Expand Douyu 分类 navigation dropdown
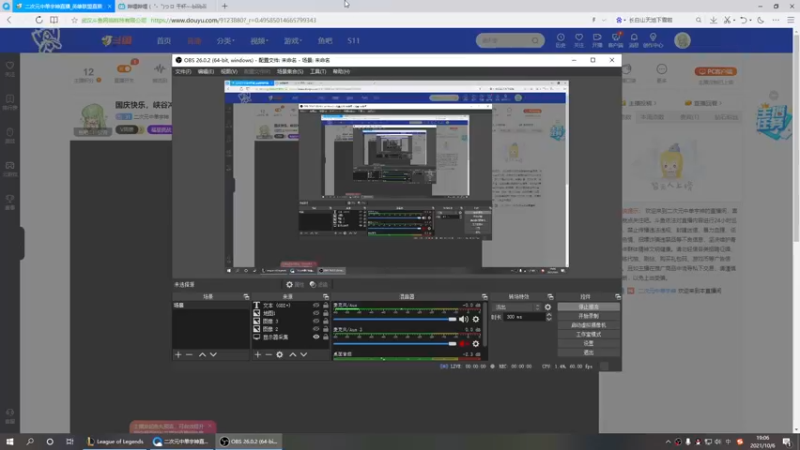800x450 pixels. [225, 40]
